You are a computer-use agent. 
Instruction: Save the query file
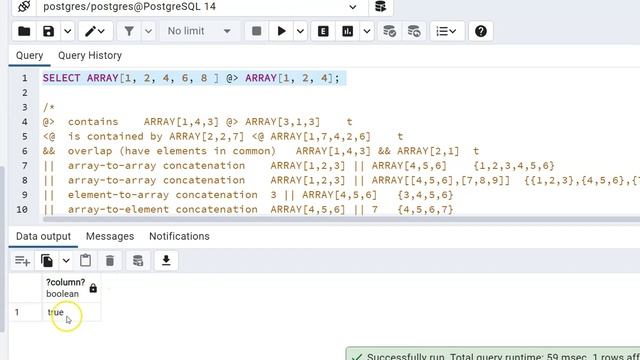point(48,31)
